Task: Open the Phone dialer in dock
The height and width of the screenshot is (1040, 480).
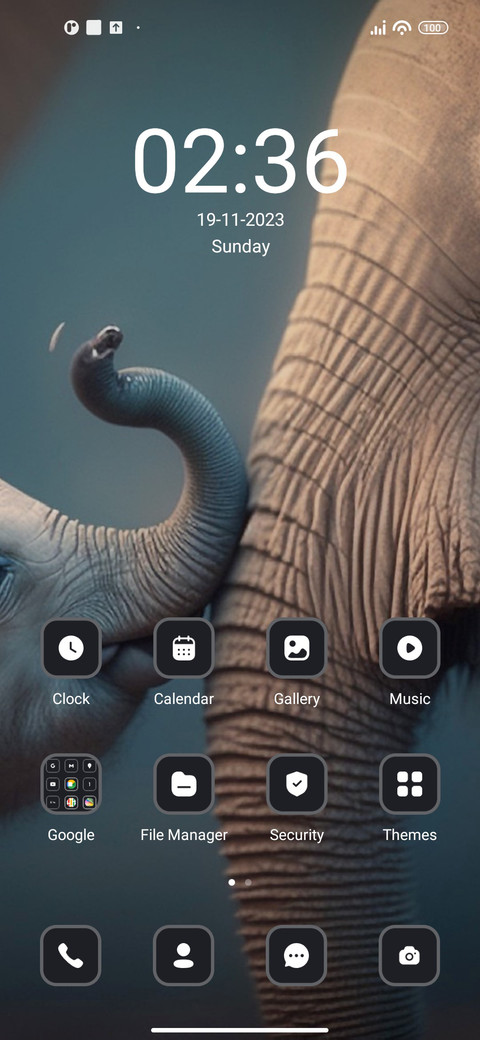Action: point(71,956)
